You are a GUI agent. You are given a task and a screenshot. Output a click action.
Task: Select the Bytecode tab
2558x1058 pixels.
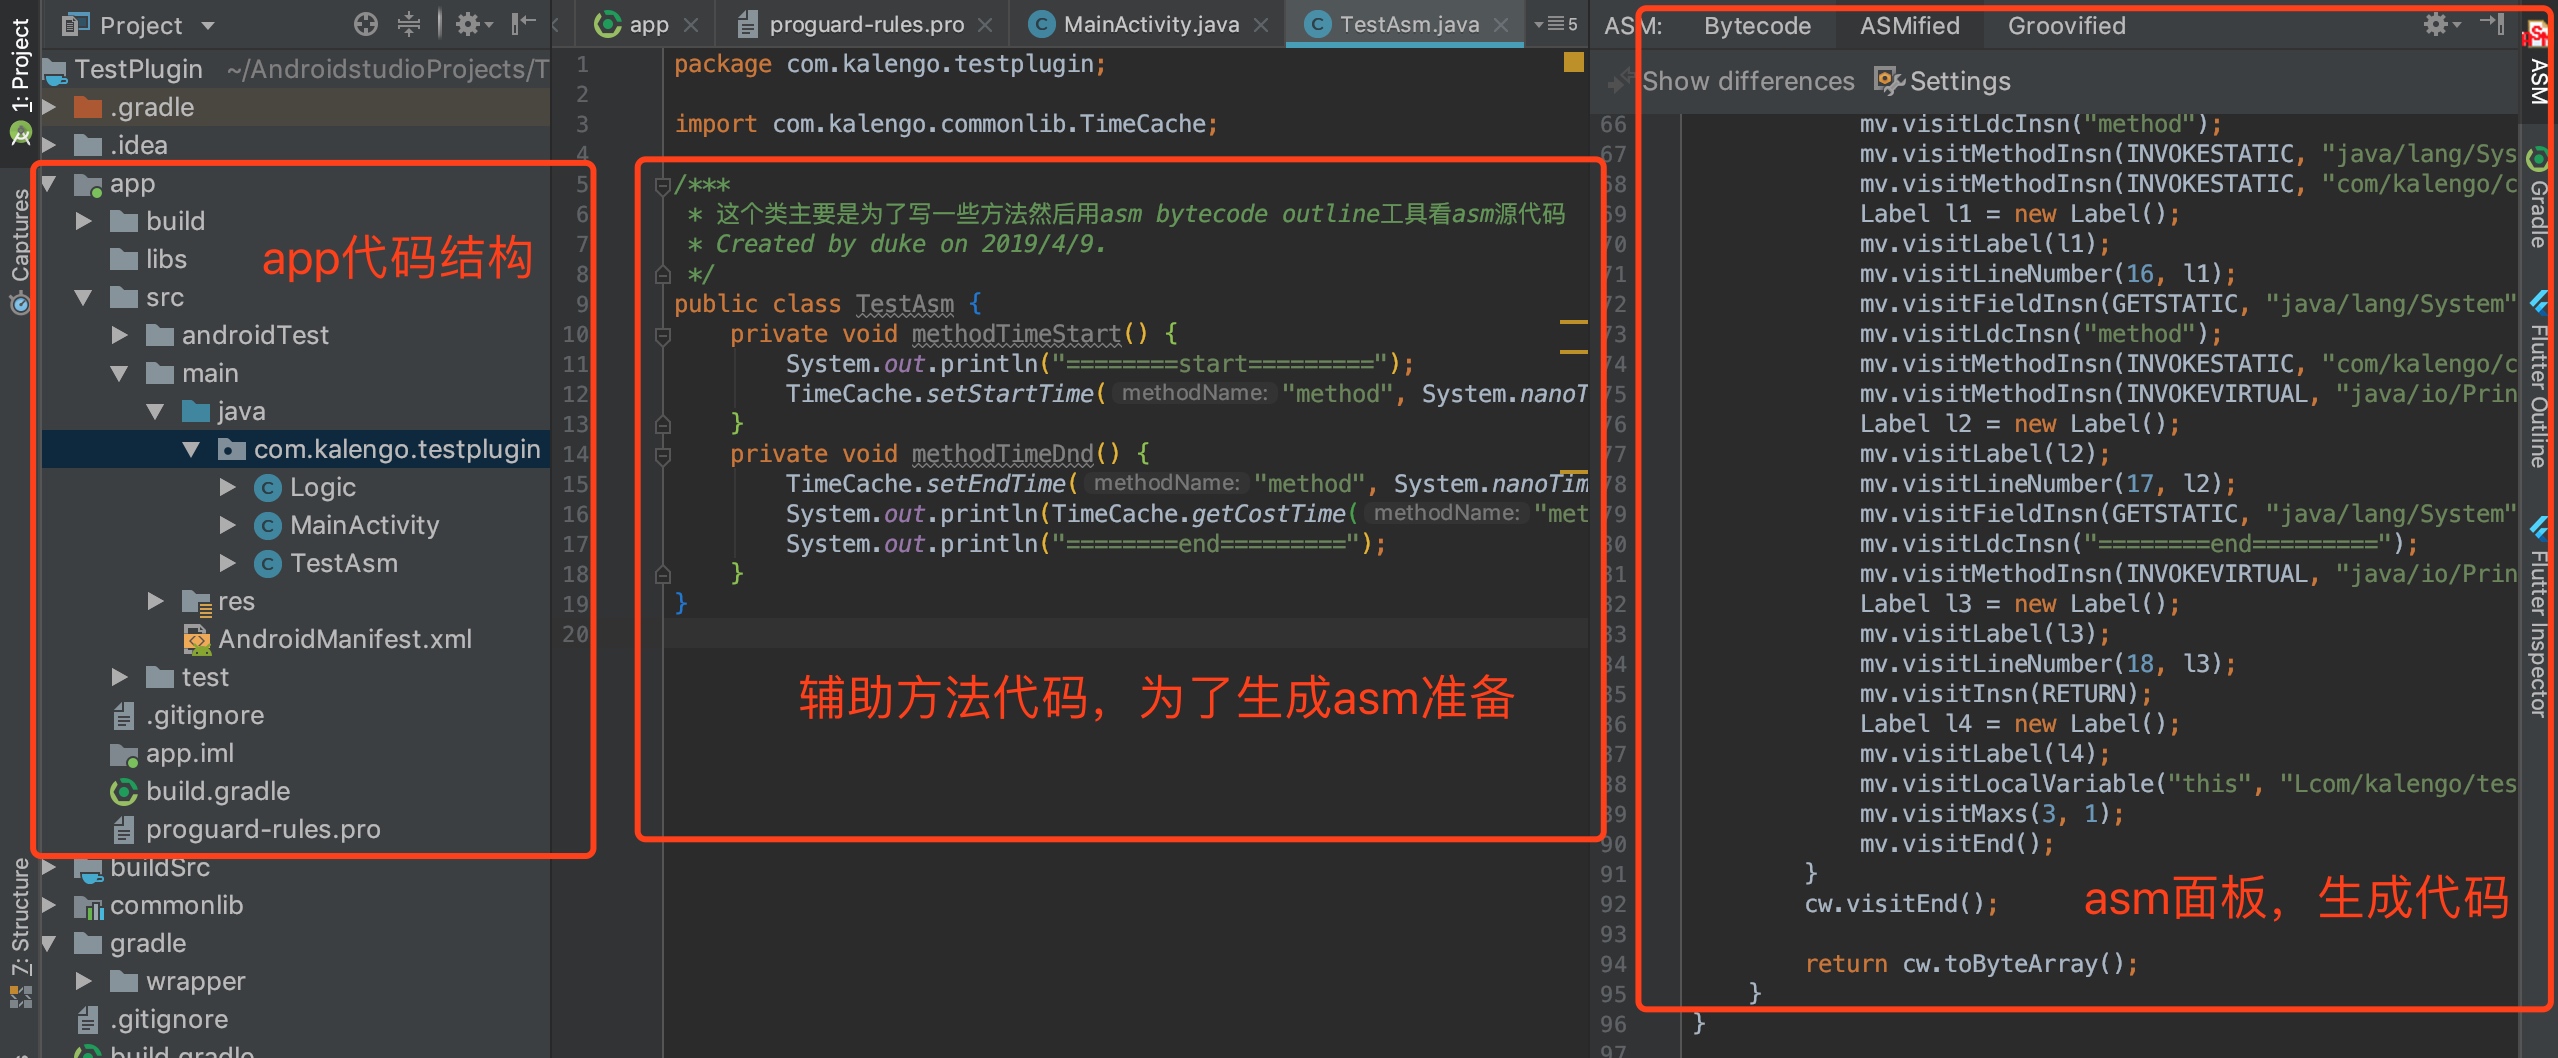(x=1757, y=26)
